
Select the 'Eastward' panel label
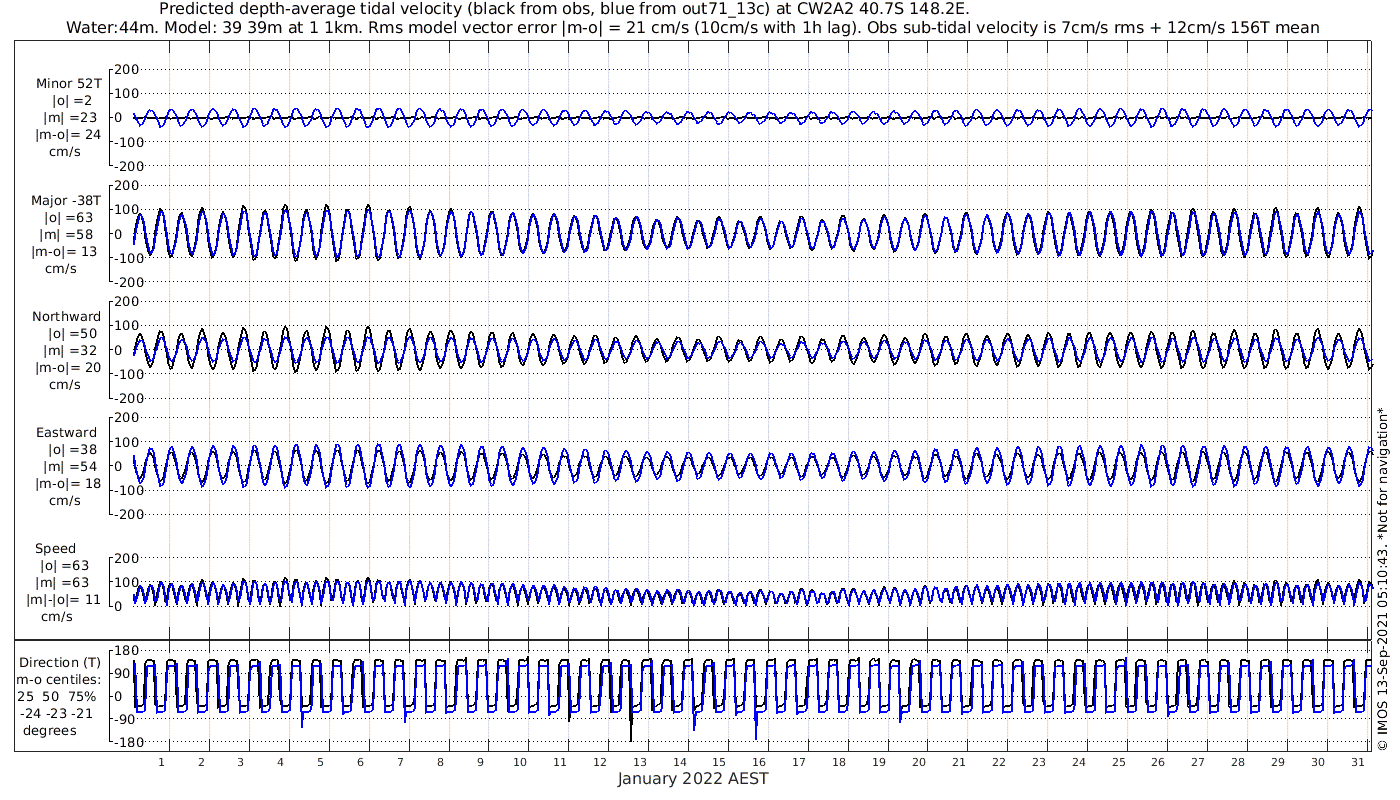pos(66,433)
